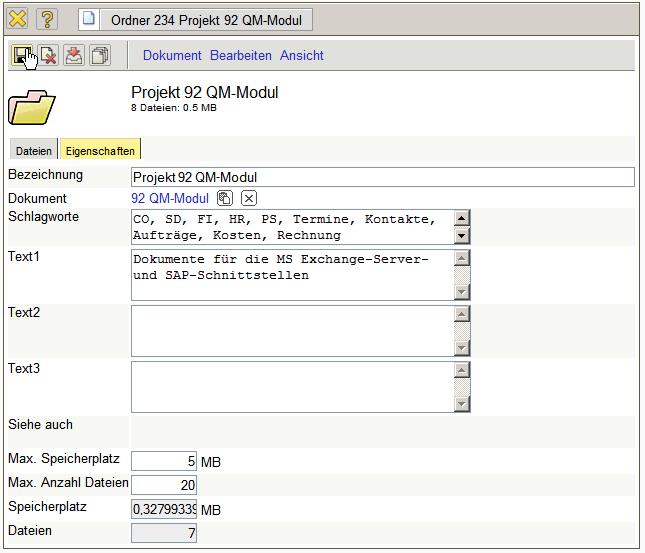645x553 pixels.
Task: Click the Schlagworte scrollbar up arrow
Action: pyautogui.click(x=462, y=218)
